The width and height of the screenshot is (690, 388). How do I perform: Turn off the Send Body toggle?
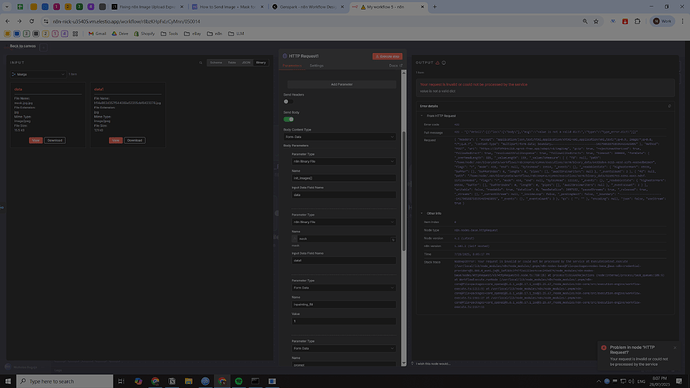tap(288, 119)
